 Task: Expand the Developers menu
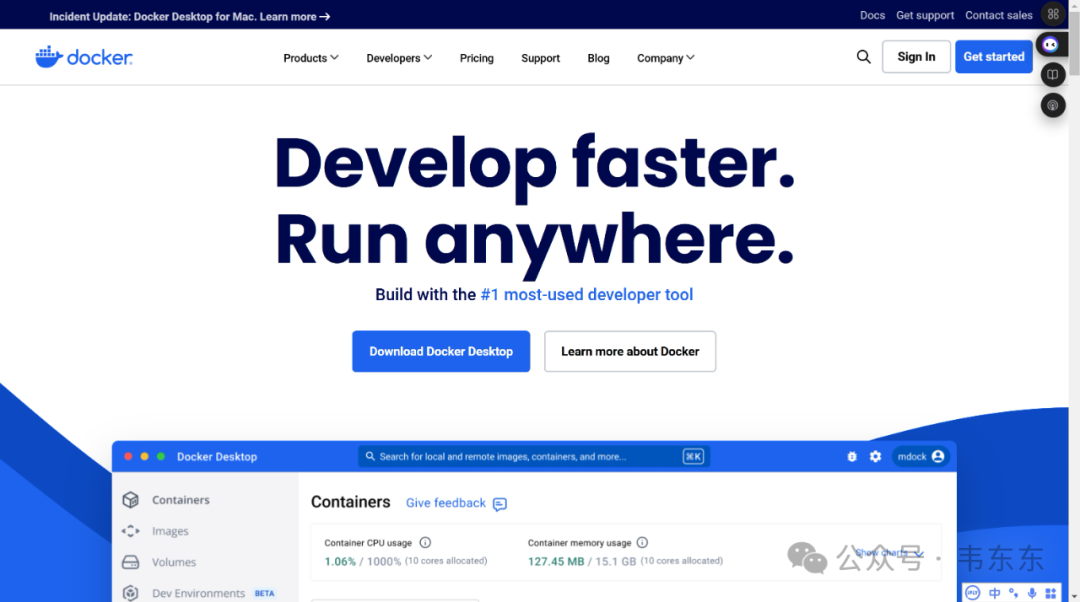pos(399,58)
